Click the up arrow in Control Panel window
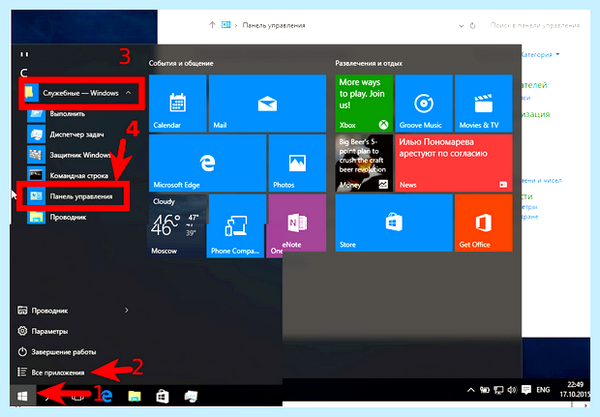600x417 pixels. click(x=212, y=25)
